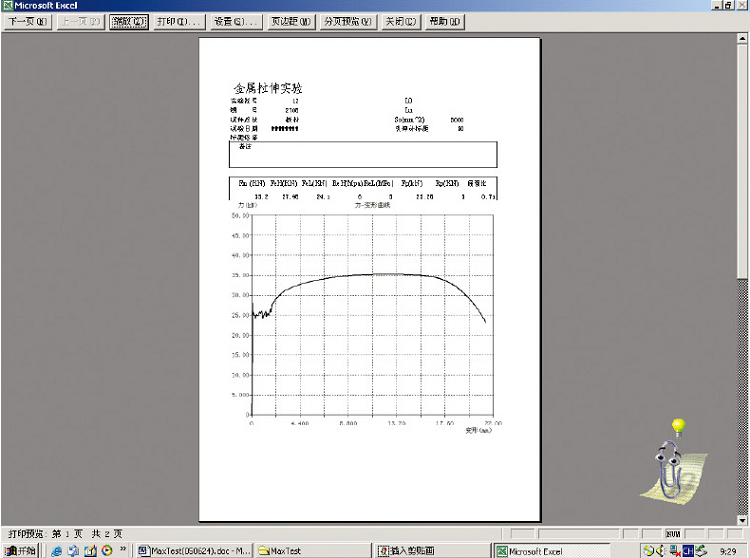Click the last tray icon before clock

pos(702,551)
